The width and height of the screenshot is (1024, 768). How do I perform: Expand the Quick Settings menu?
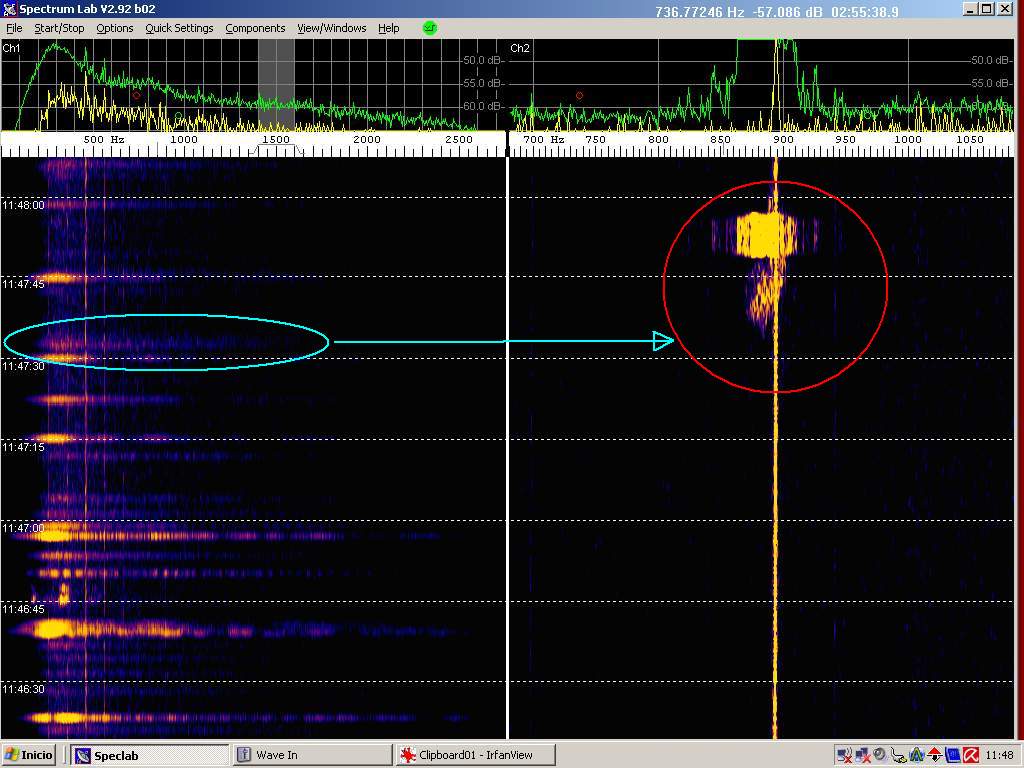pos(179,28)
